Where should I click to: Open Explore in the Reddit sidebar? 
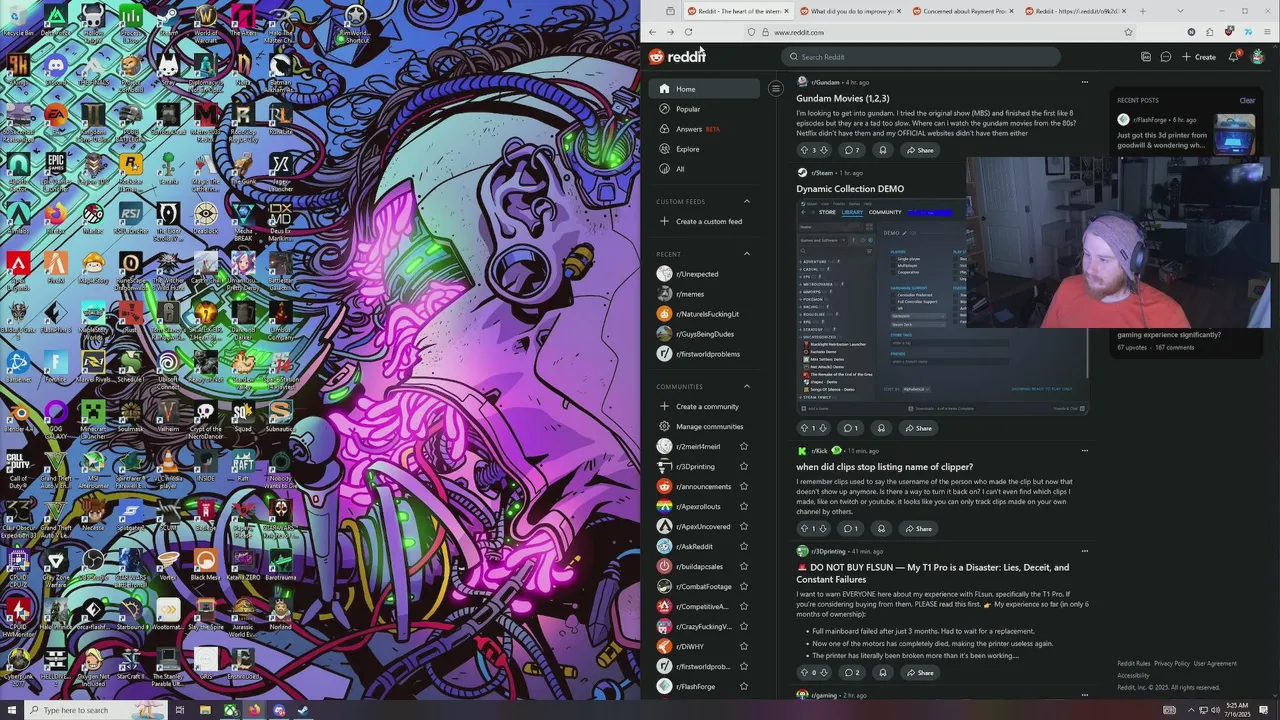point(704,149)
